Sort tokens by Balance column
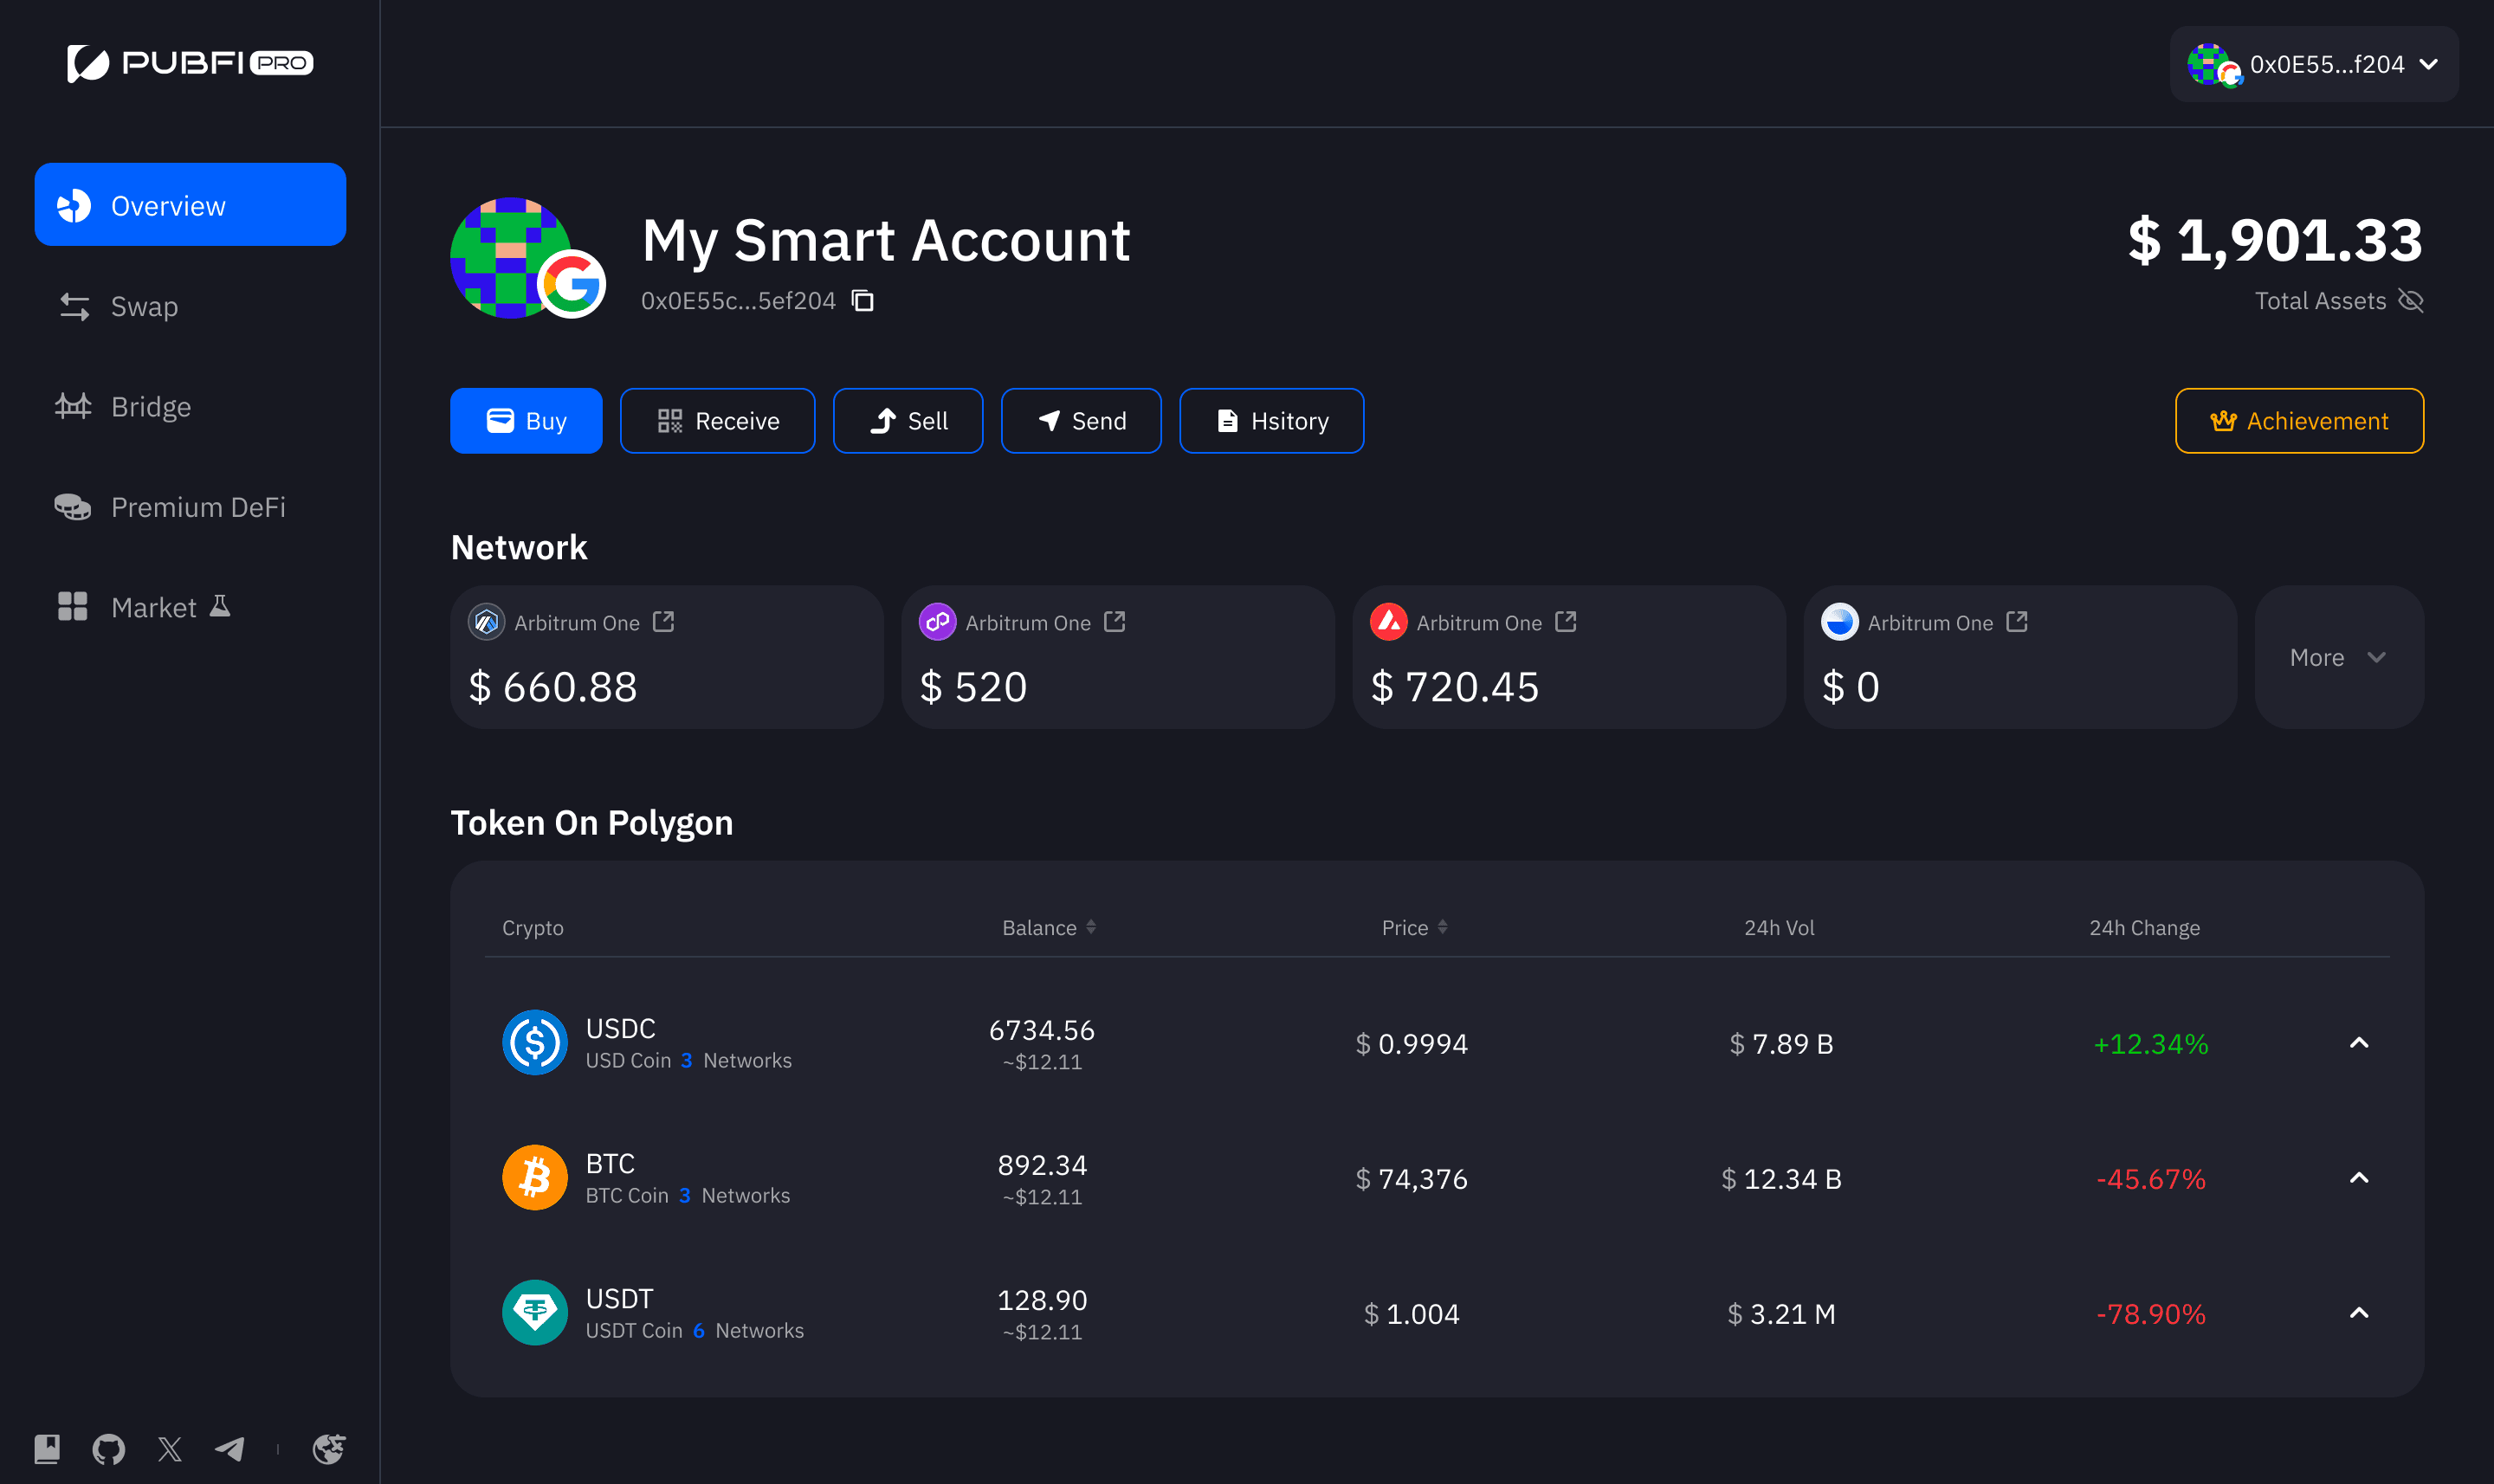 [1091, 927]
